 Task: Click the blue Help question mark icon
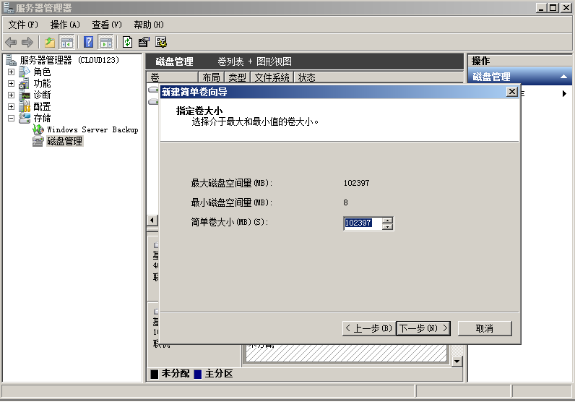tap(89, 42)
